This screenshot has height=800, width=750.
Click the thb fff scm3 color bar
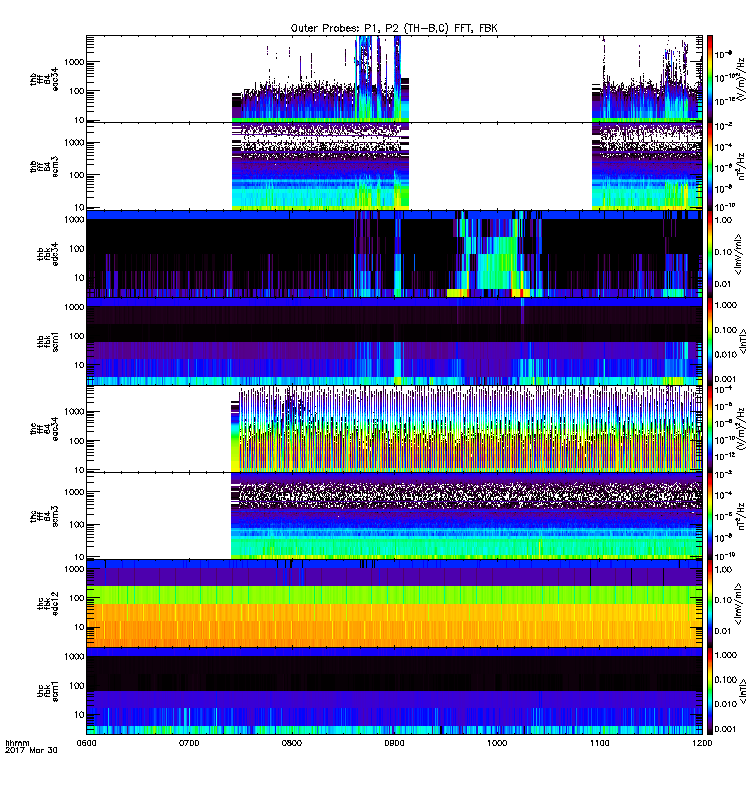pos(710,166)
